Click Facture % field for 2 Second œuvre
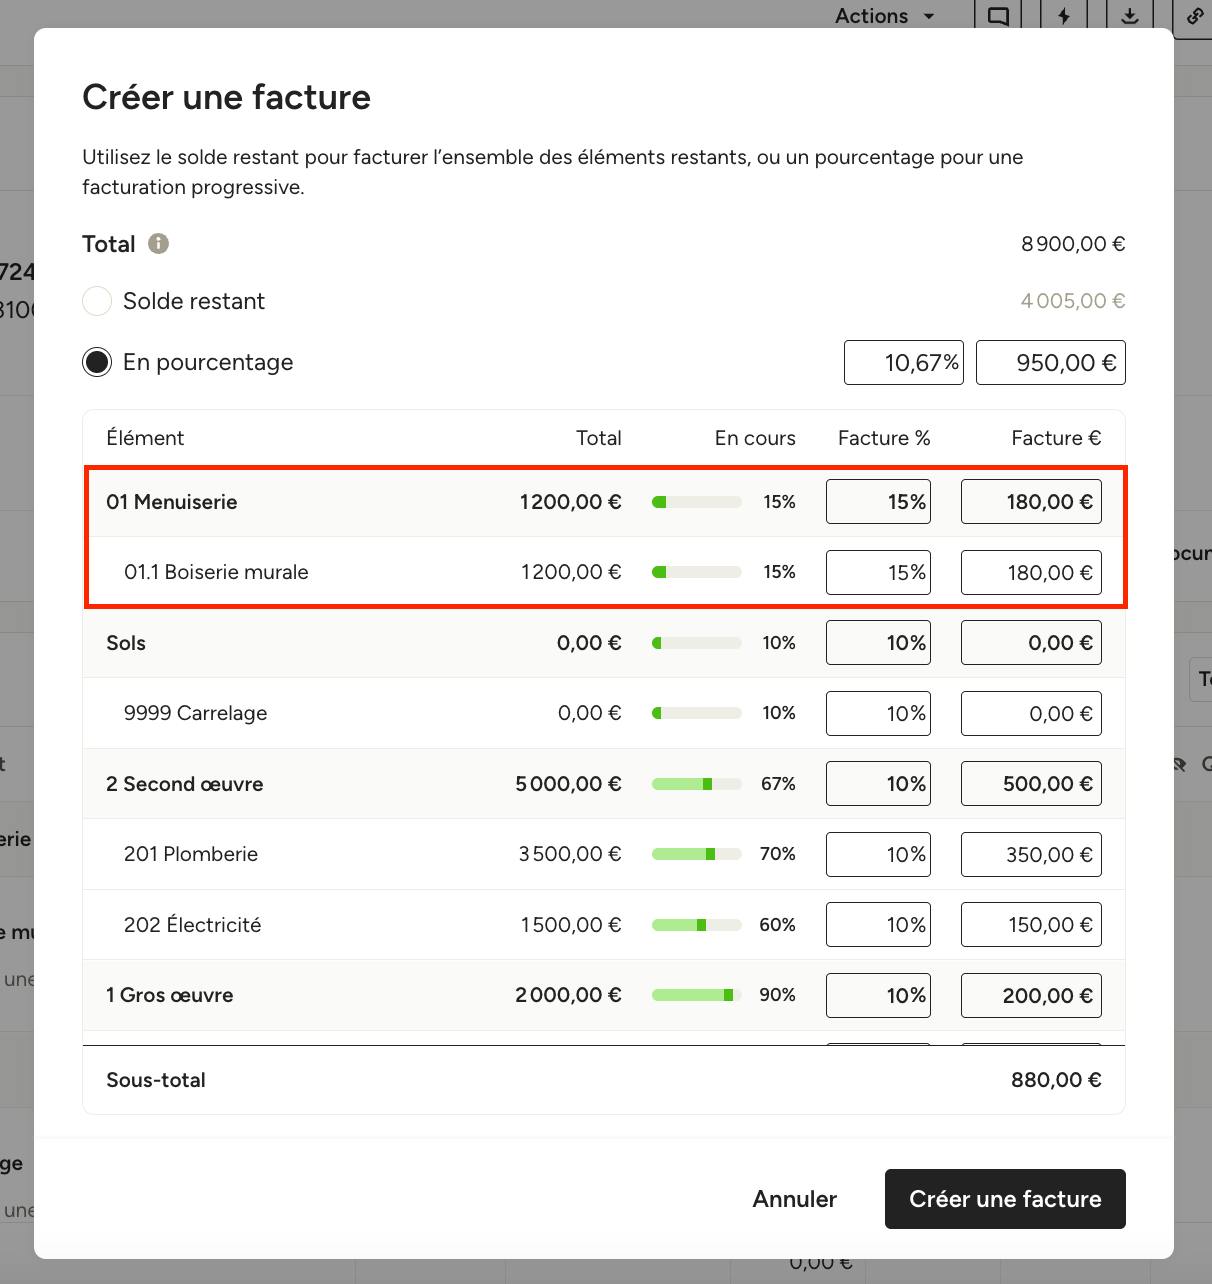The width and height of the screenshot is (1212, 1284). click(878, 784)
